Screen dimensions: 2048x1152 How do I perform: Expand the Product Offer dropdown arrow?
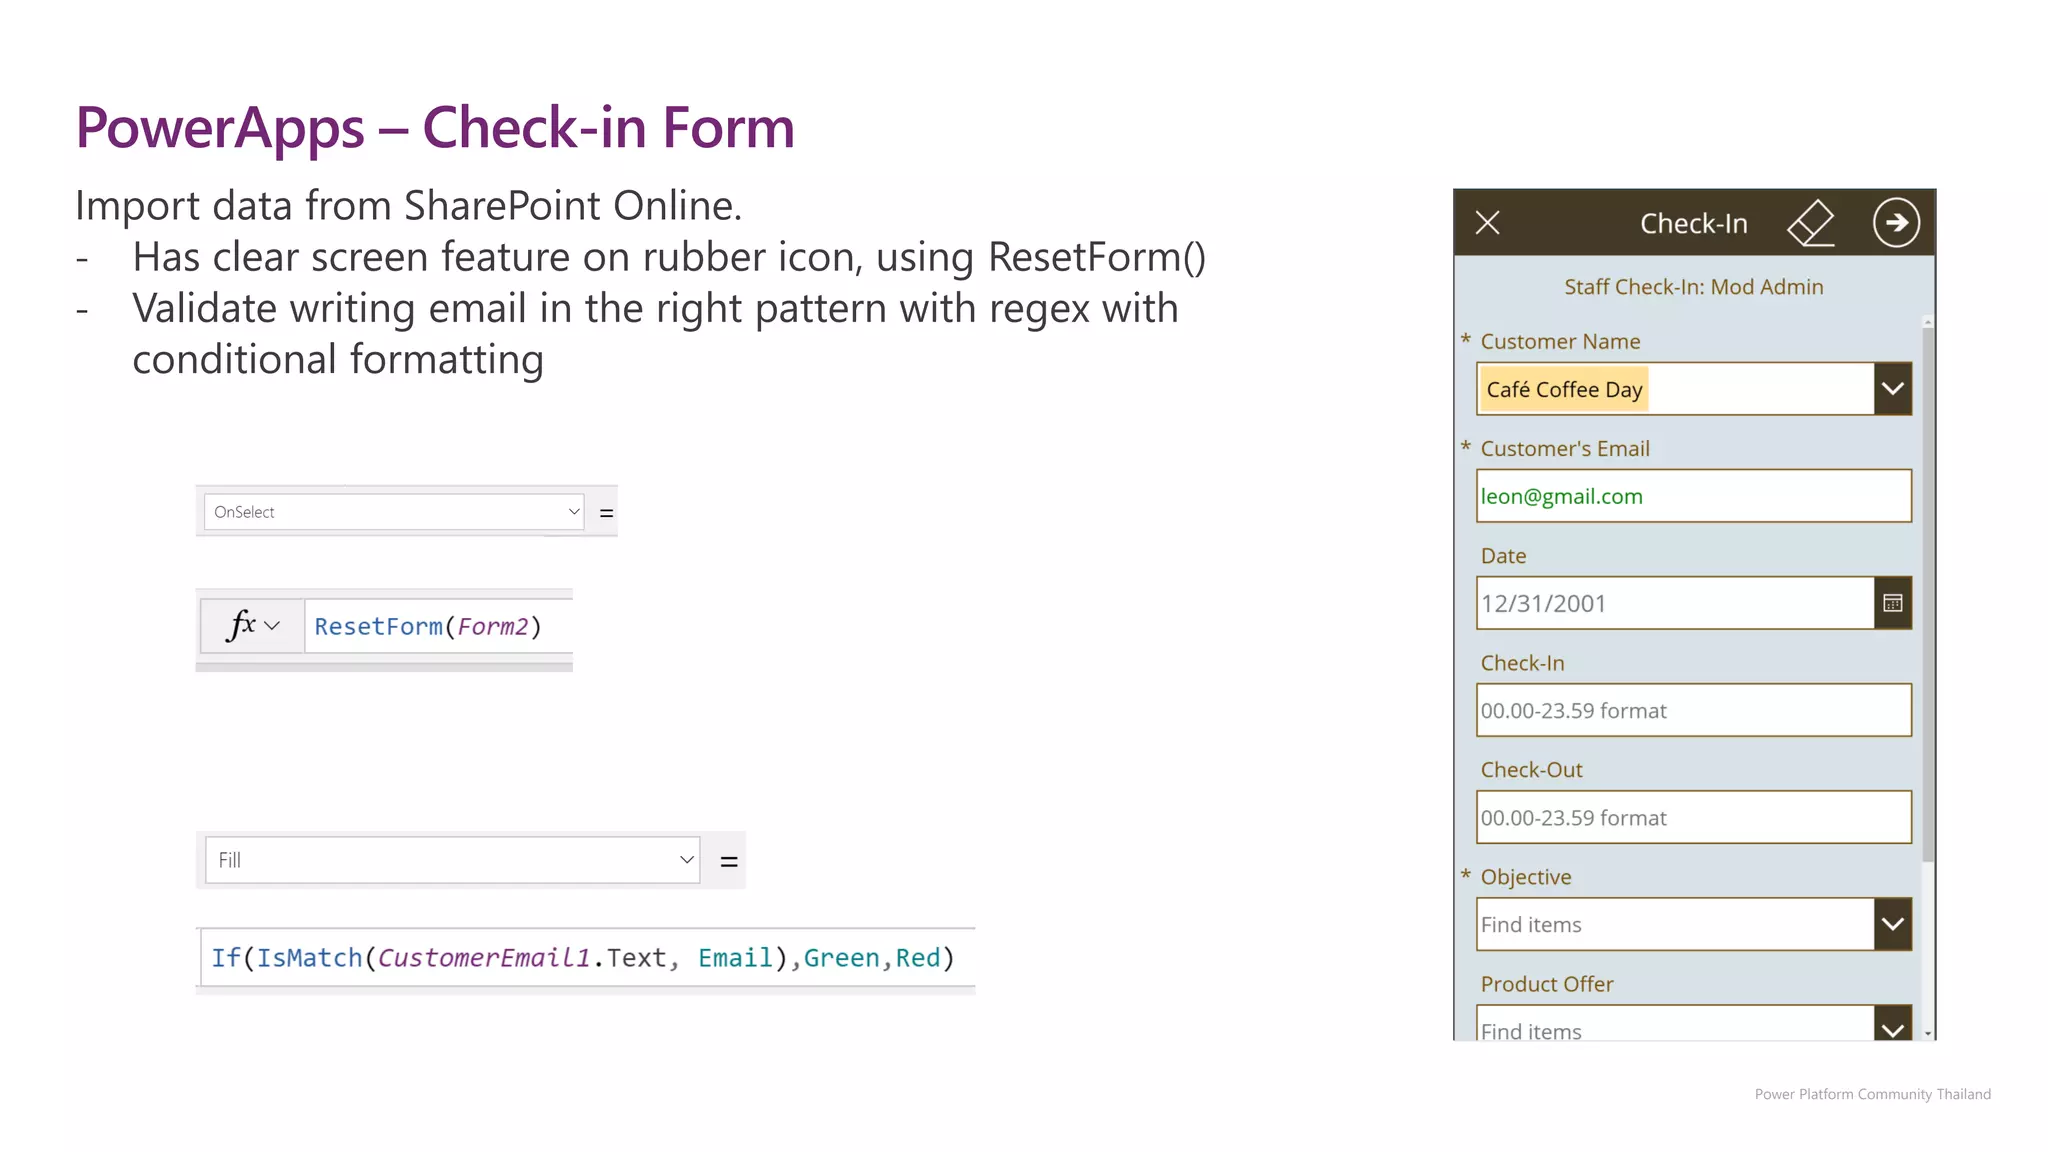(1892, 1028)
